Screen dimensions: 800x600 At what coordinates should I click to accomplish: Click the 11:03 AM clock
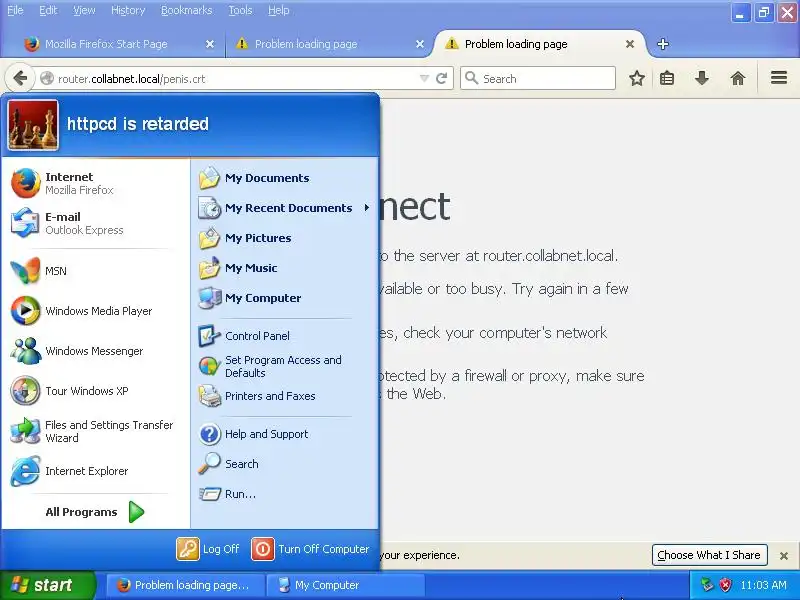pos(763,585)
